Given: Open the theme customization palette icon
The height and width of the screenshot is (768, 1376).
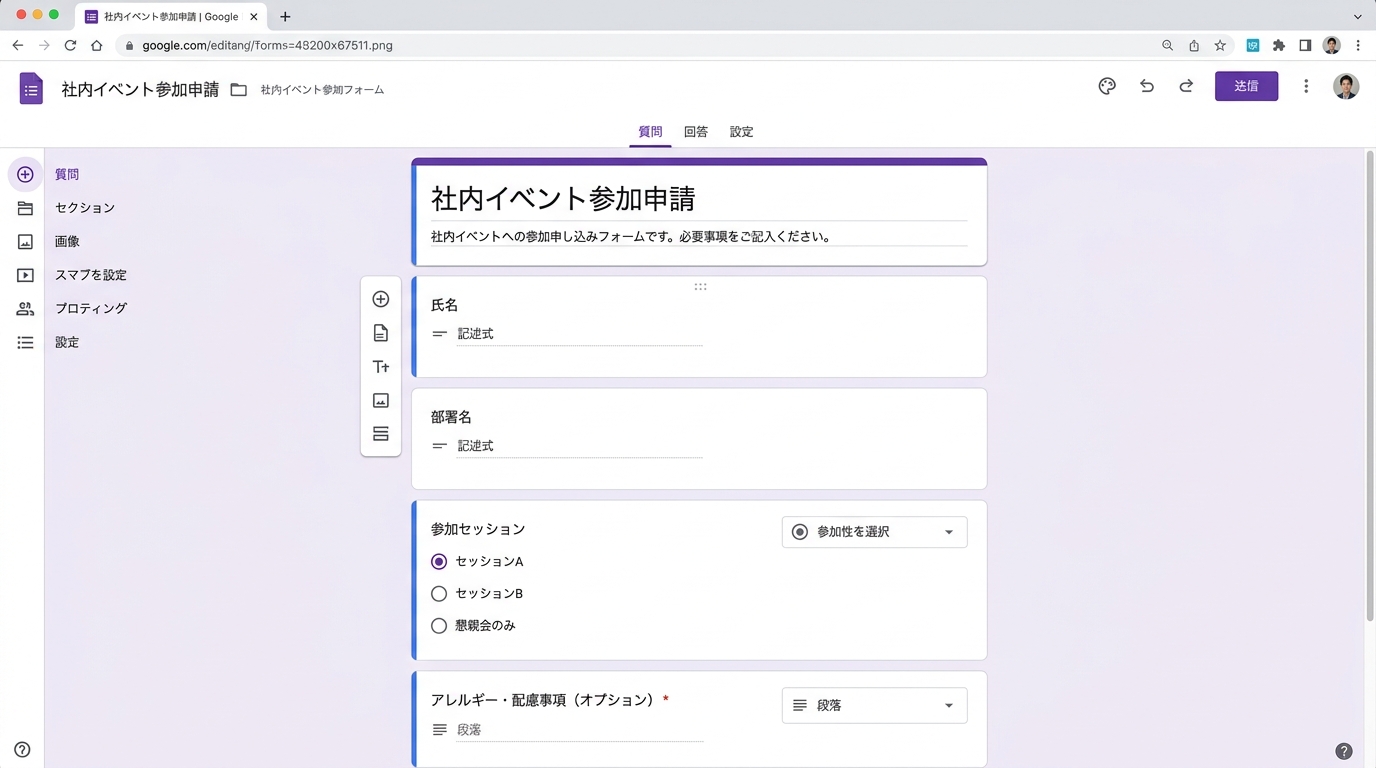Looking at the screenshot, I should point(1107,86).
